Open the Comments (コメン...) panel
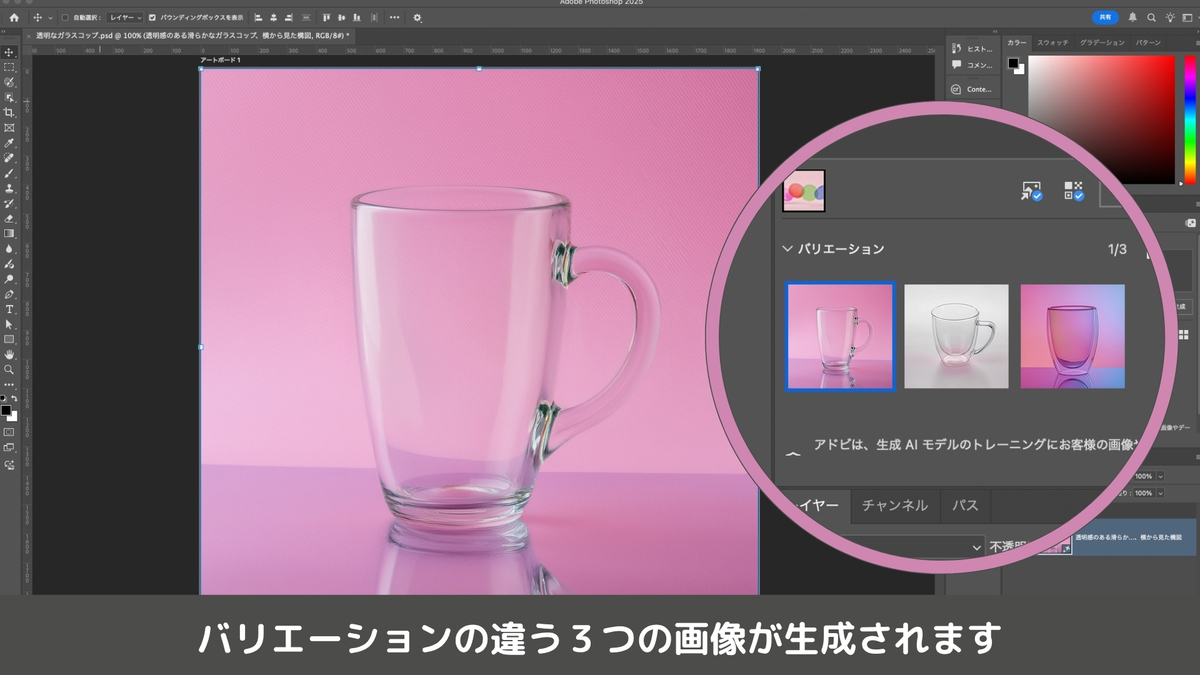The height and width of the screenshot is (675, 1200). click(973, 65)
